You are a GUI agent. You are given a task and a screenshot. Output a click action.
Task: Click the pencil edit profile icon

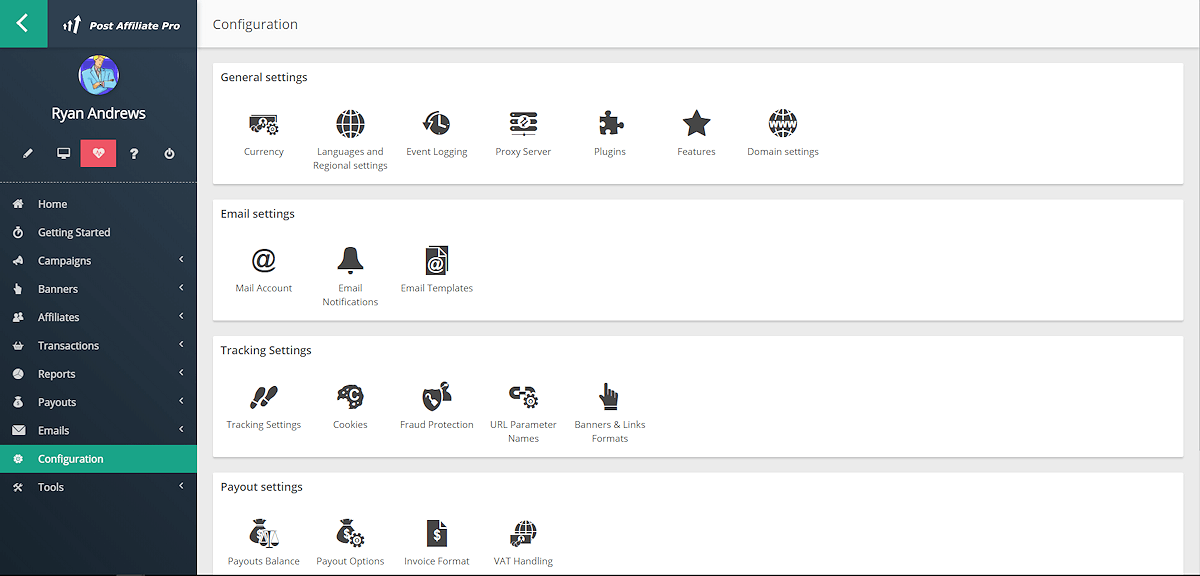point(28,153)
